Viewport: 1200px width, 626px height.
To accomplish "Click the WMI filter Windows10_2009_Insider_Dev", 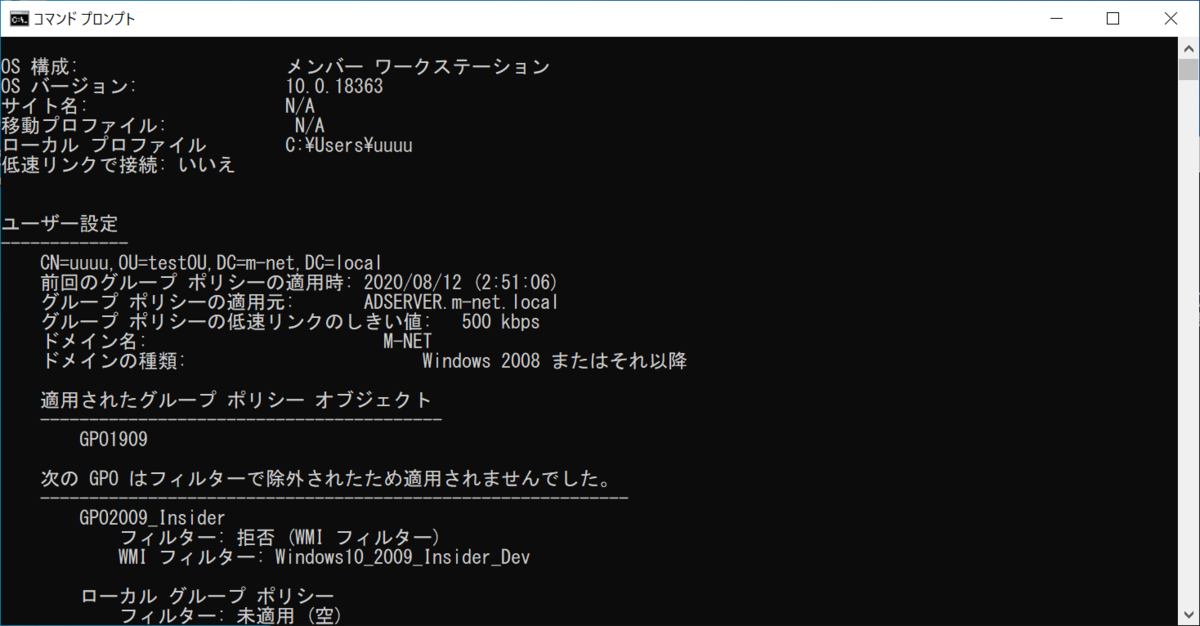I will click(x=402, y=557).
